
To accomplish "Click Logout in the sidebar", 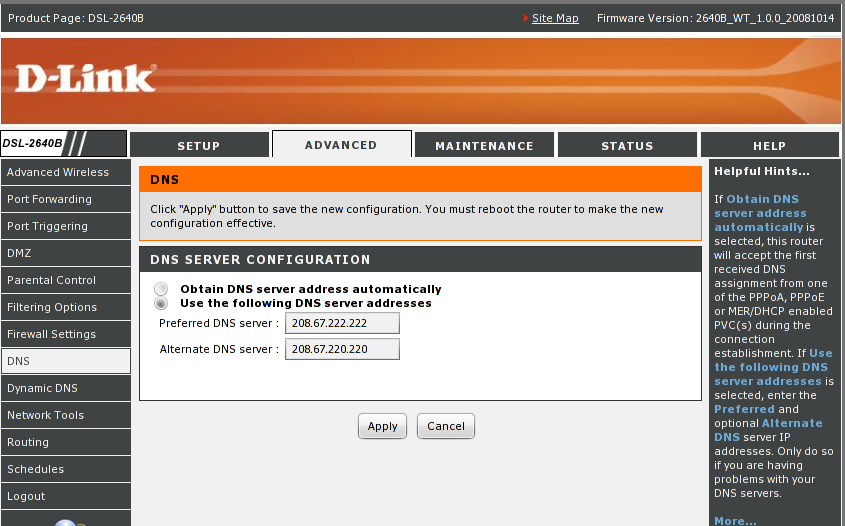I will coord(66,496).
